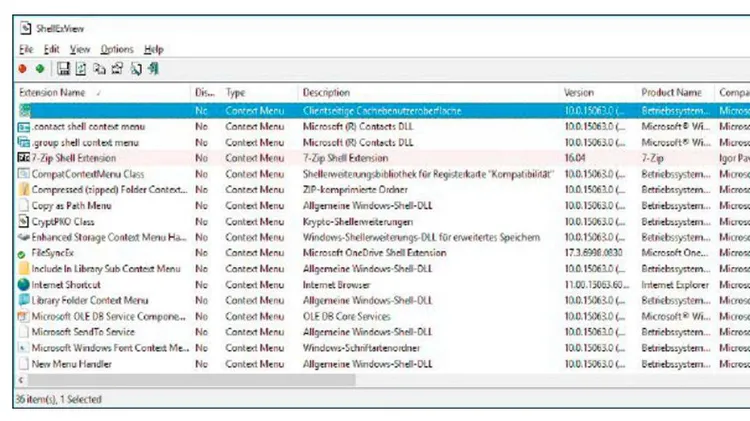Click status bar '36 item(s), 1 Selected'
The width and height of the screenshot is (750, 421).
click(58, 399)
